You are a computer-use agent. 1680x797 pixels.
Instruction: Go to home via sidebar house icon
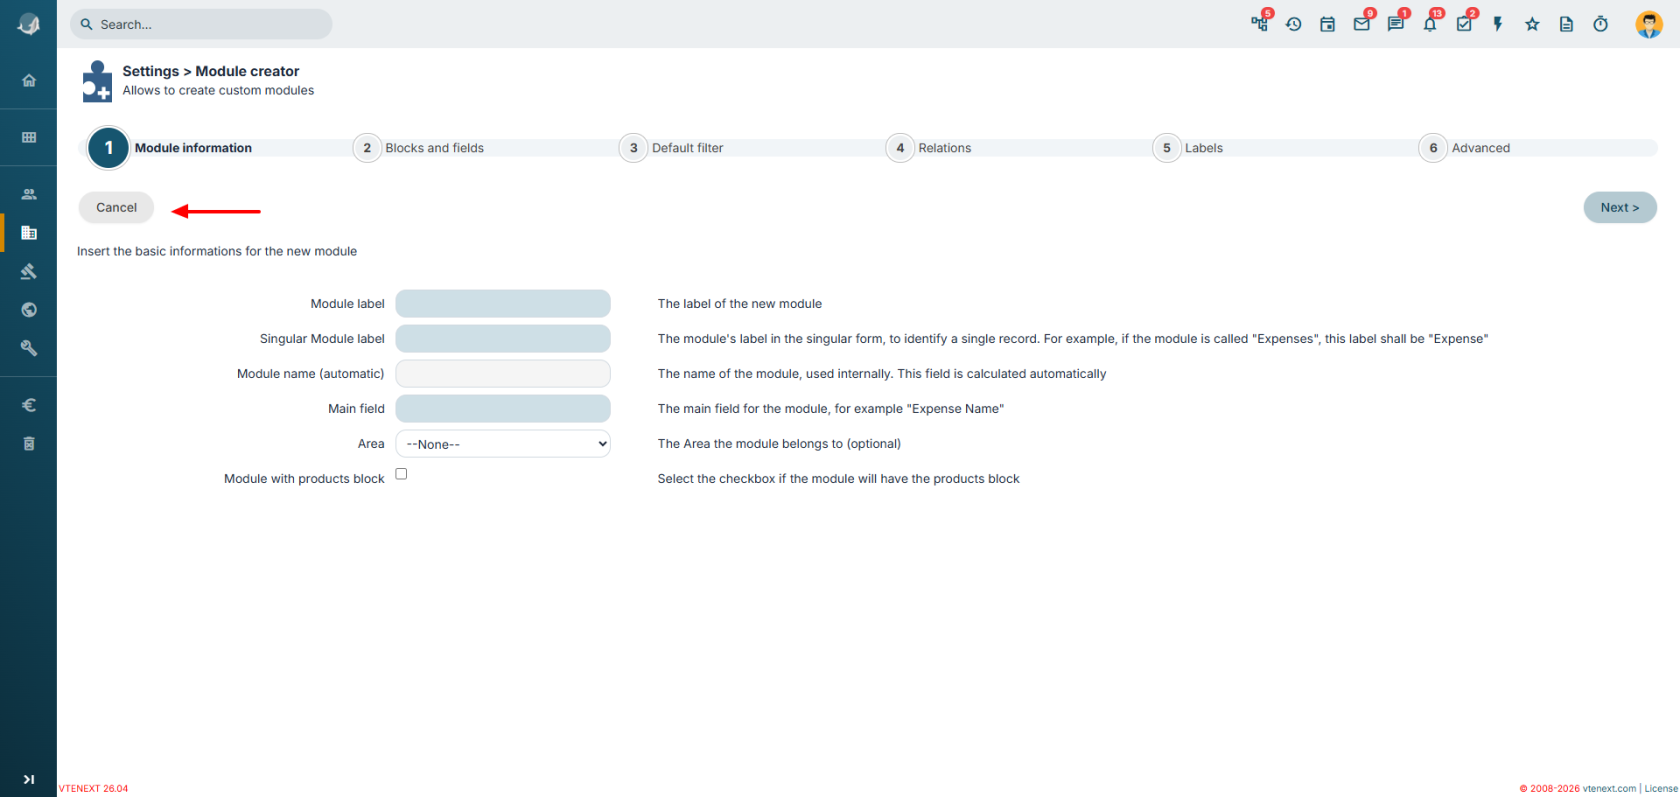pos(29,80)
